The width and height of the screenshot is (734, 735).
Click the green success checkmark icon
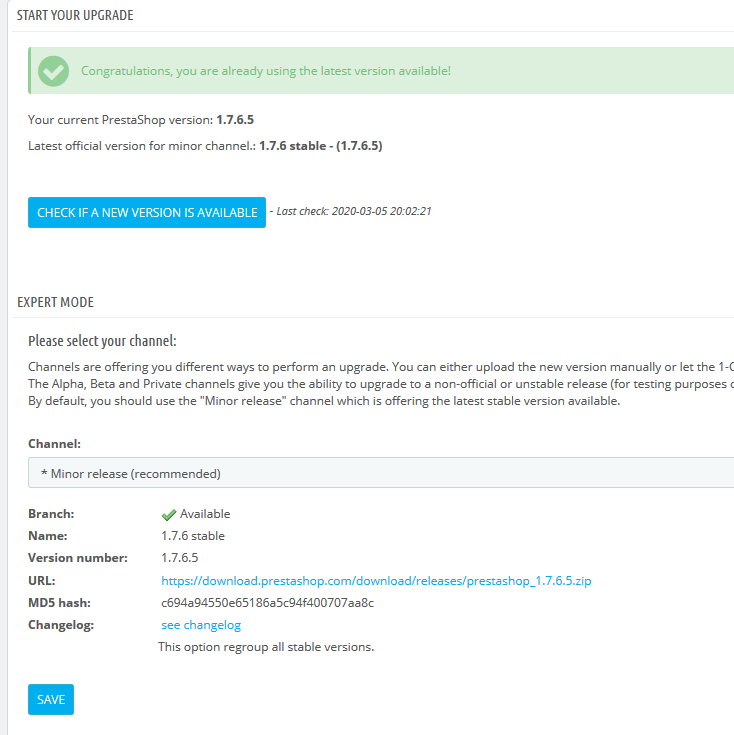53,71
